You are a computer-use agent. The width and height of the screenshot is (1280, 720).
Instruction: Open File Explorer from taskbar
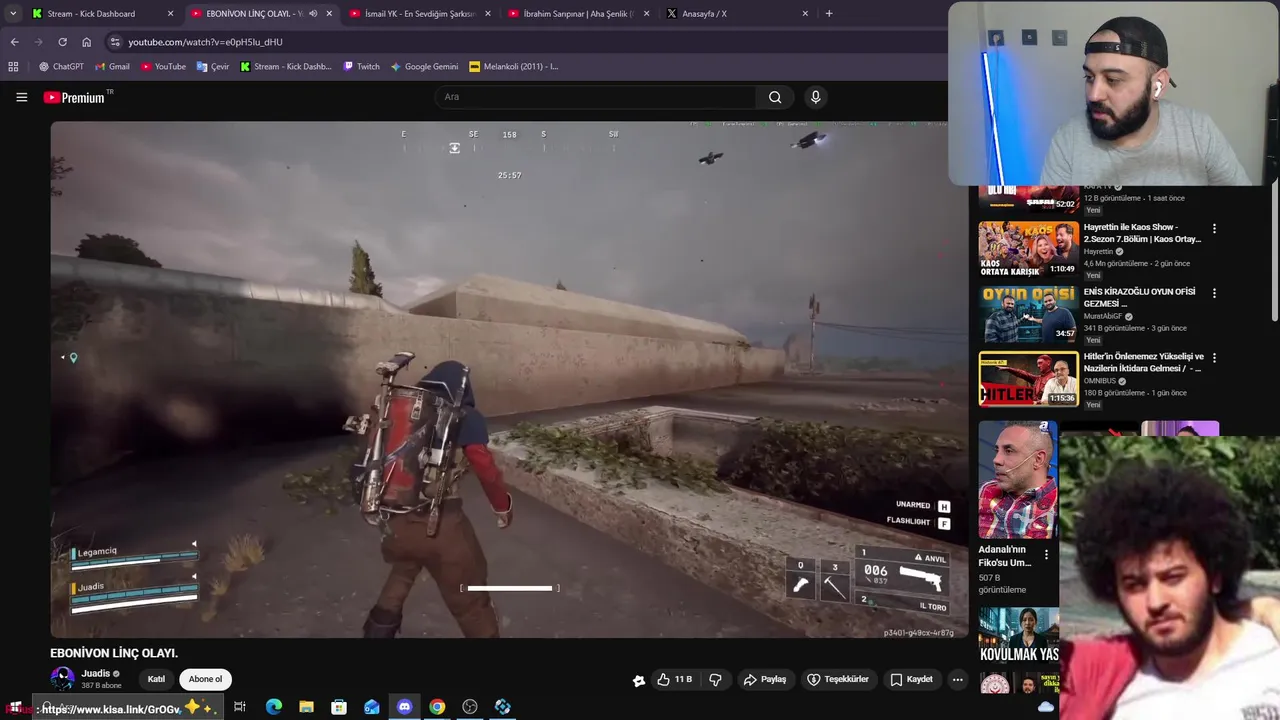(x=307, y=707)
